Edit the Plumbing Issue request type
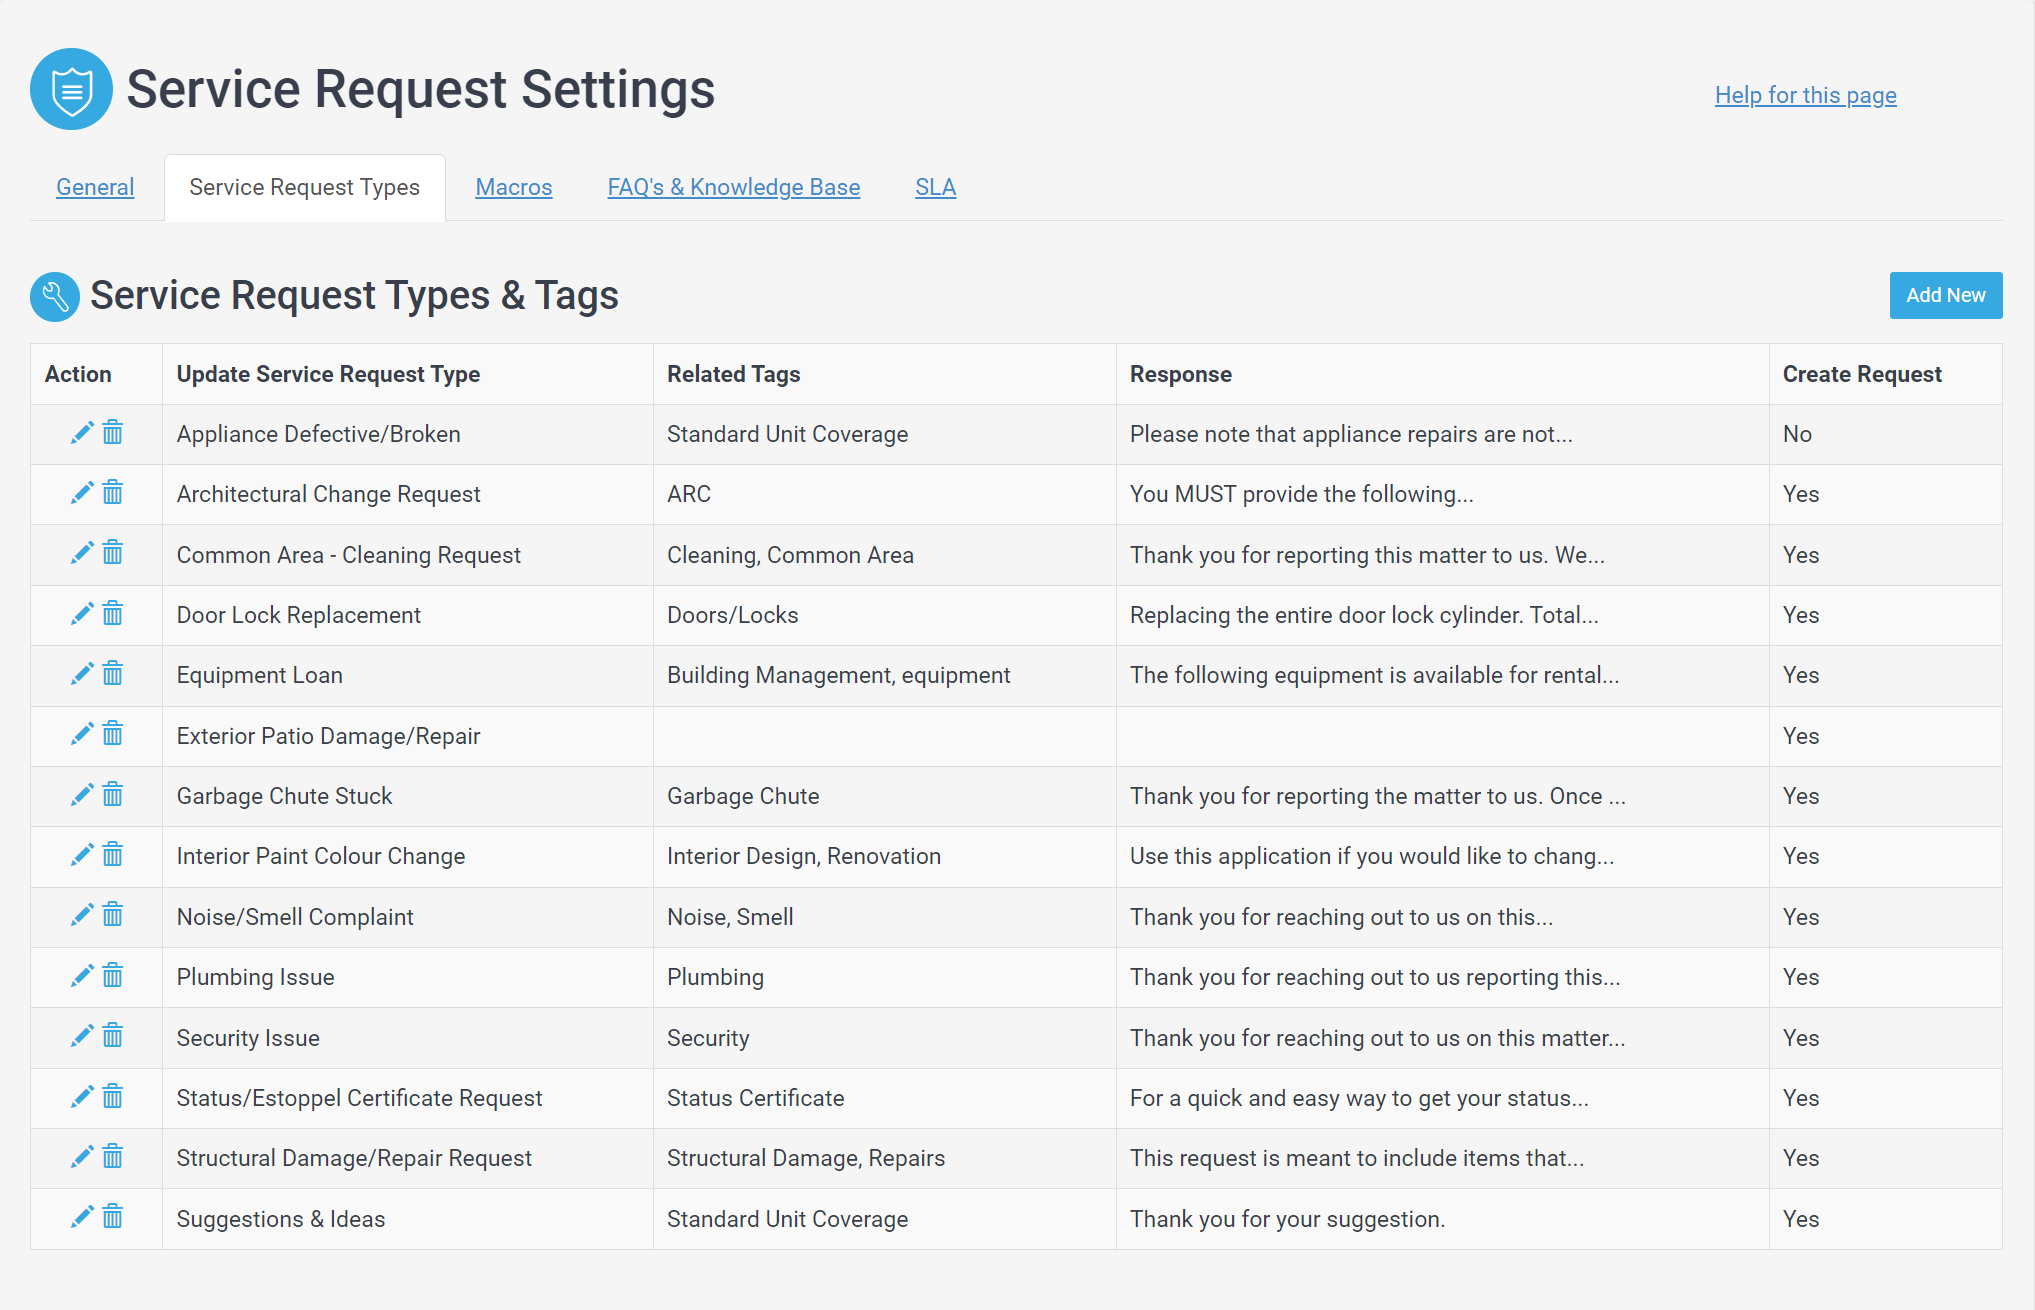This screenshot has height=1310, width=2035. (x=81, y=976)
